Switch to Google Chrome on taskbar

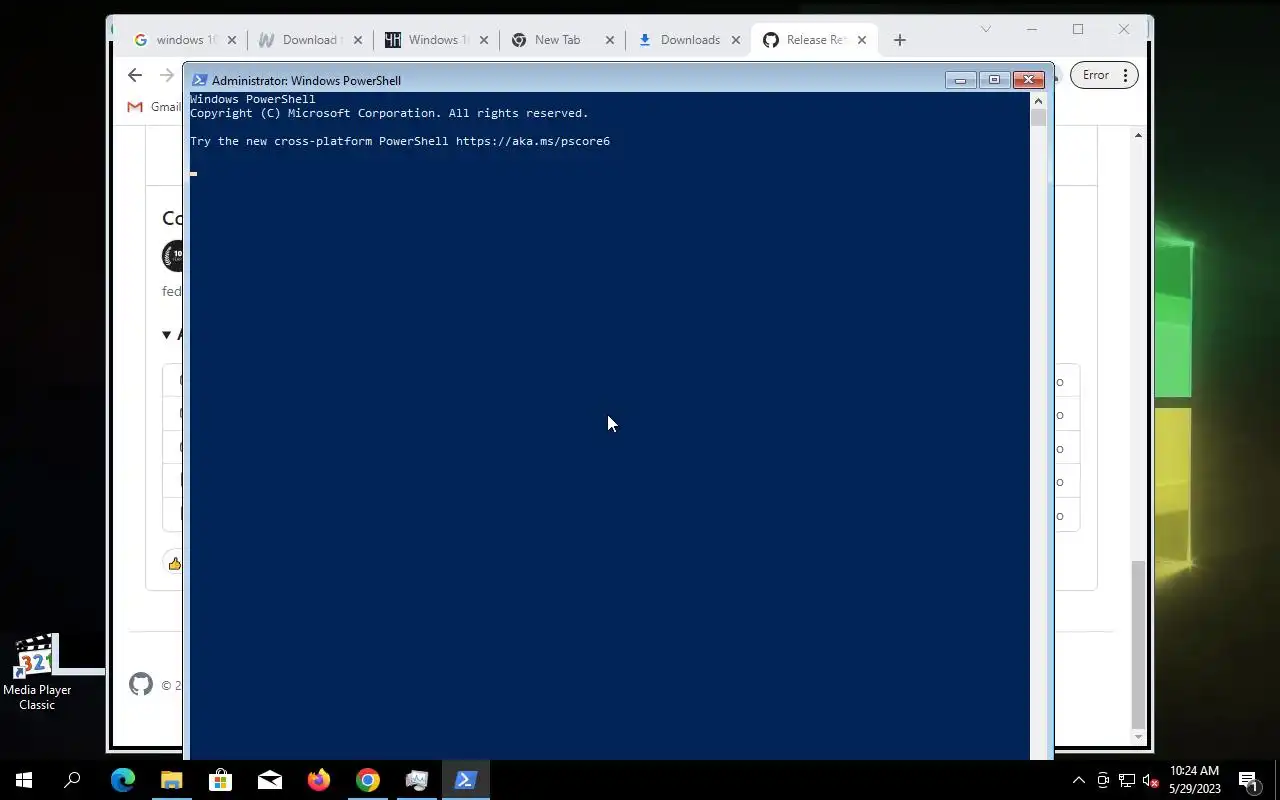click(368, 780)
